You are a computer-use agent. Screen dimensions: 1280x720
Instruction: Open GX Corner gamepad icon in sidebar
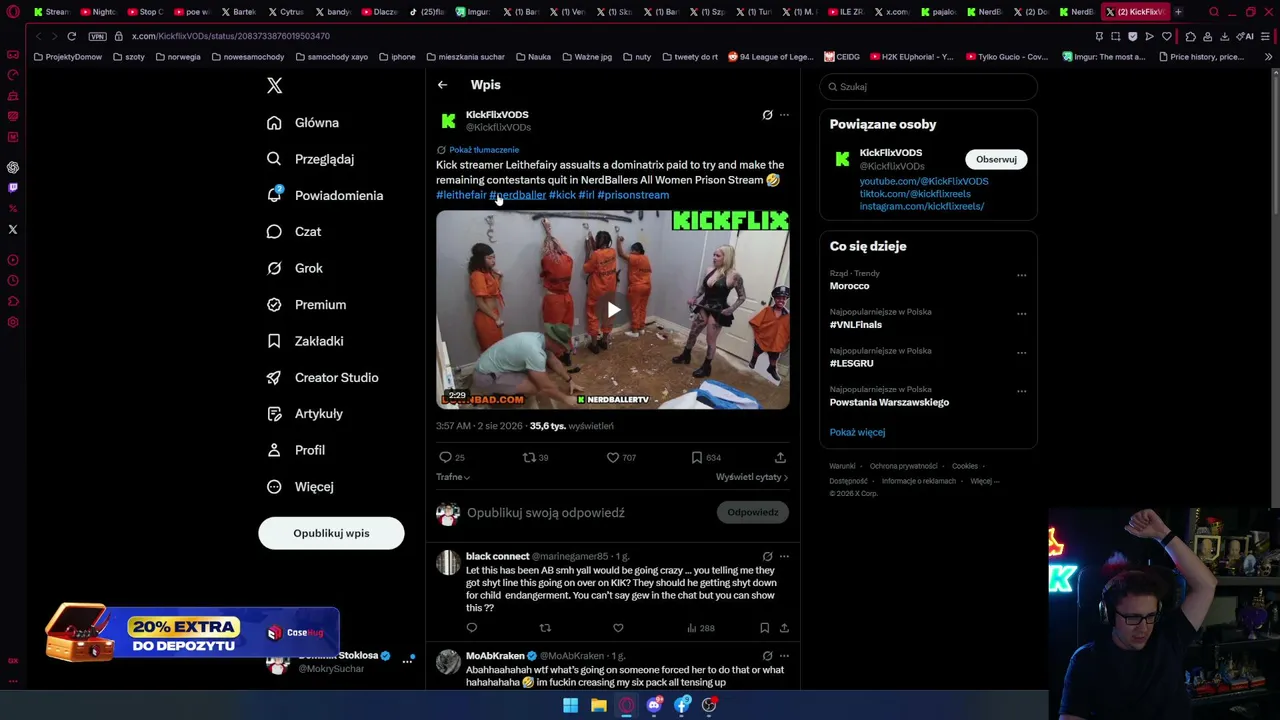[x=13, y=54]
